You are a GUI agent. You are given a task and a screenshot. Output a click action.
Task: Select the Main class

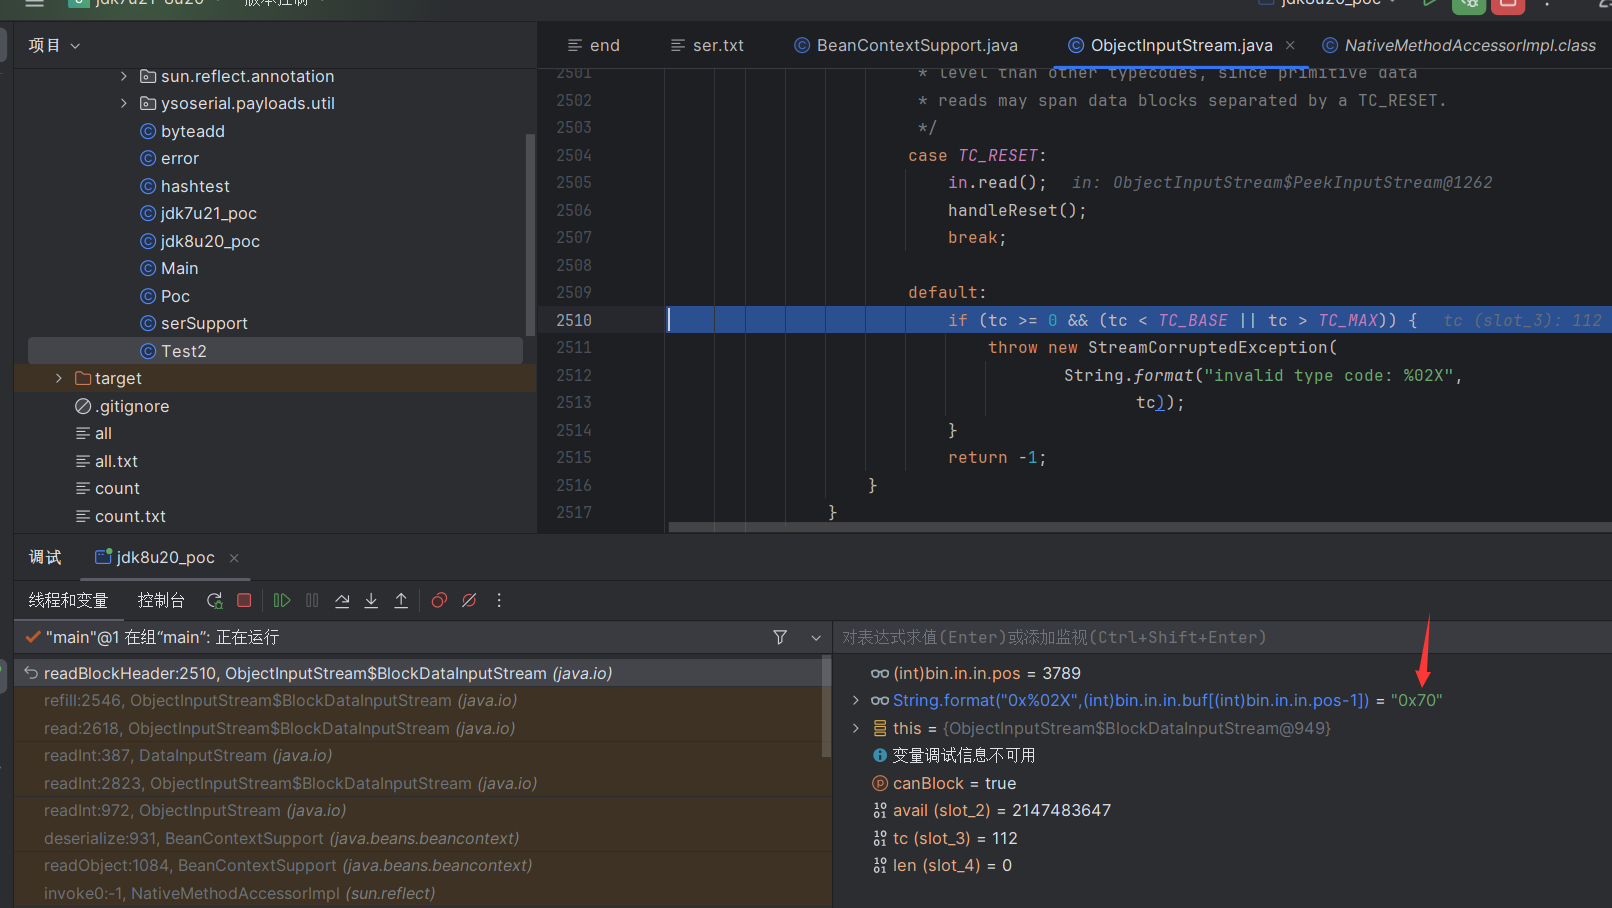point(179,268)
